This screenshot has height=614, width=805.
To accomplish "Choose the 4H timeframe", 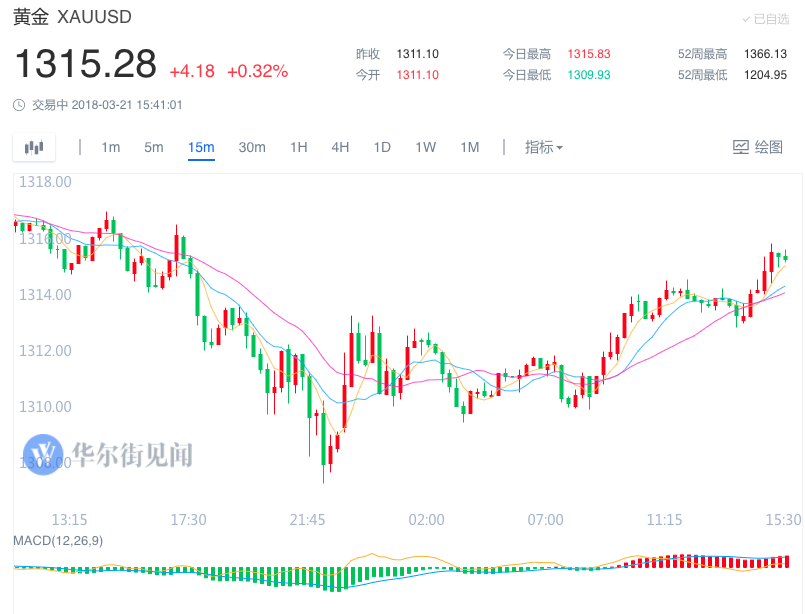I will coord(340,147).
